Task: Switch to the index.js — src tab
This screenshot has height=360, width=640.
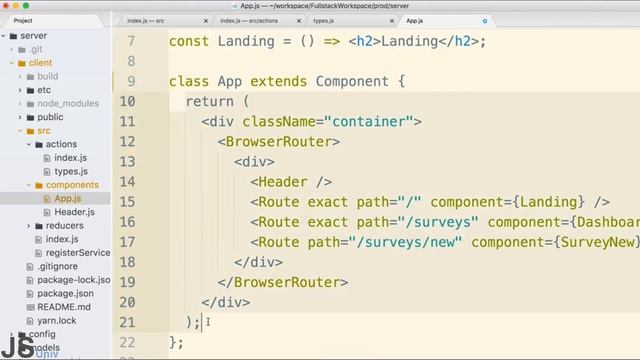Action: (145, 21)
